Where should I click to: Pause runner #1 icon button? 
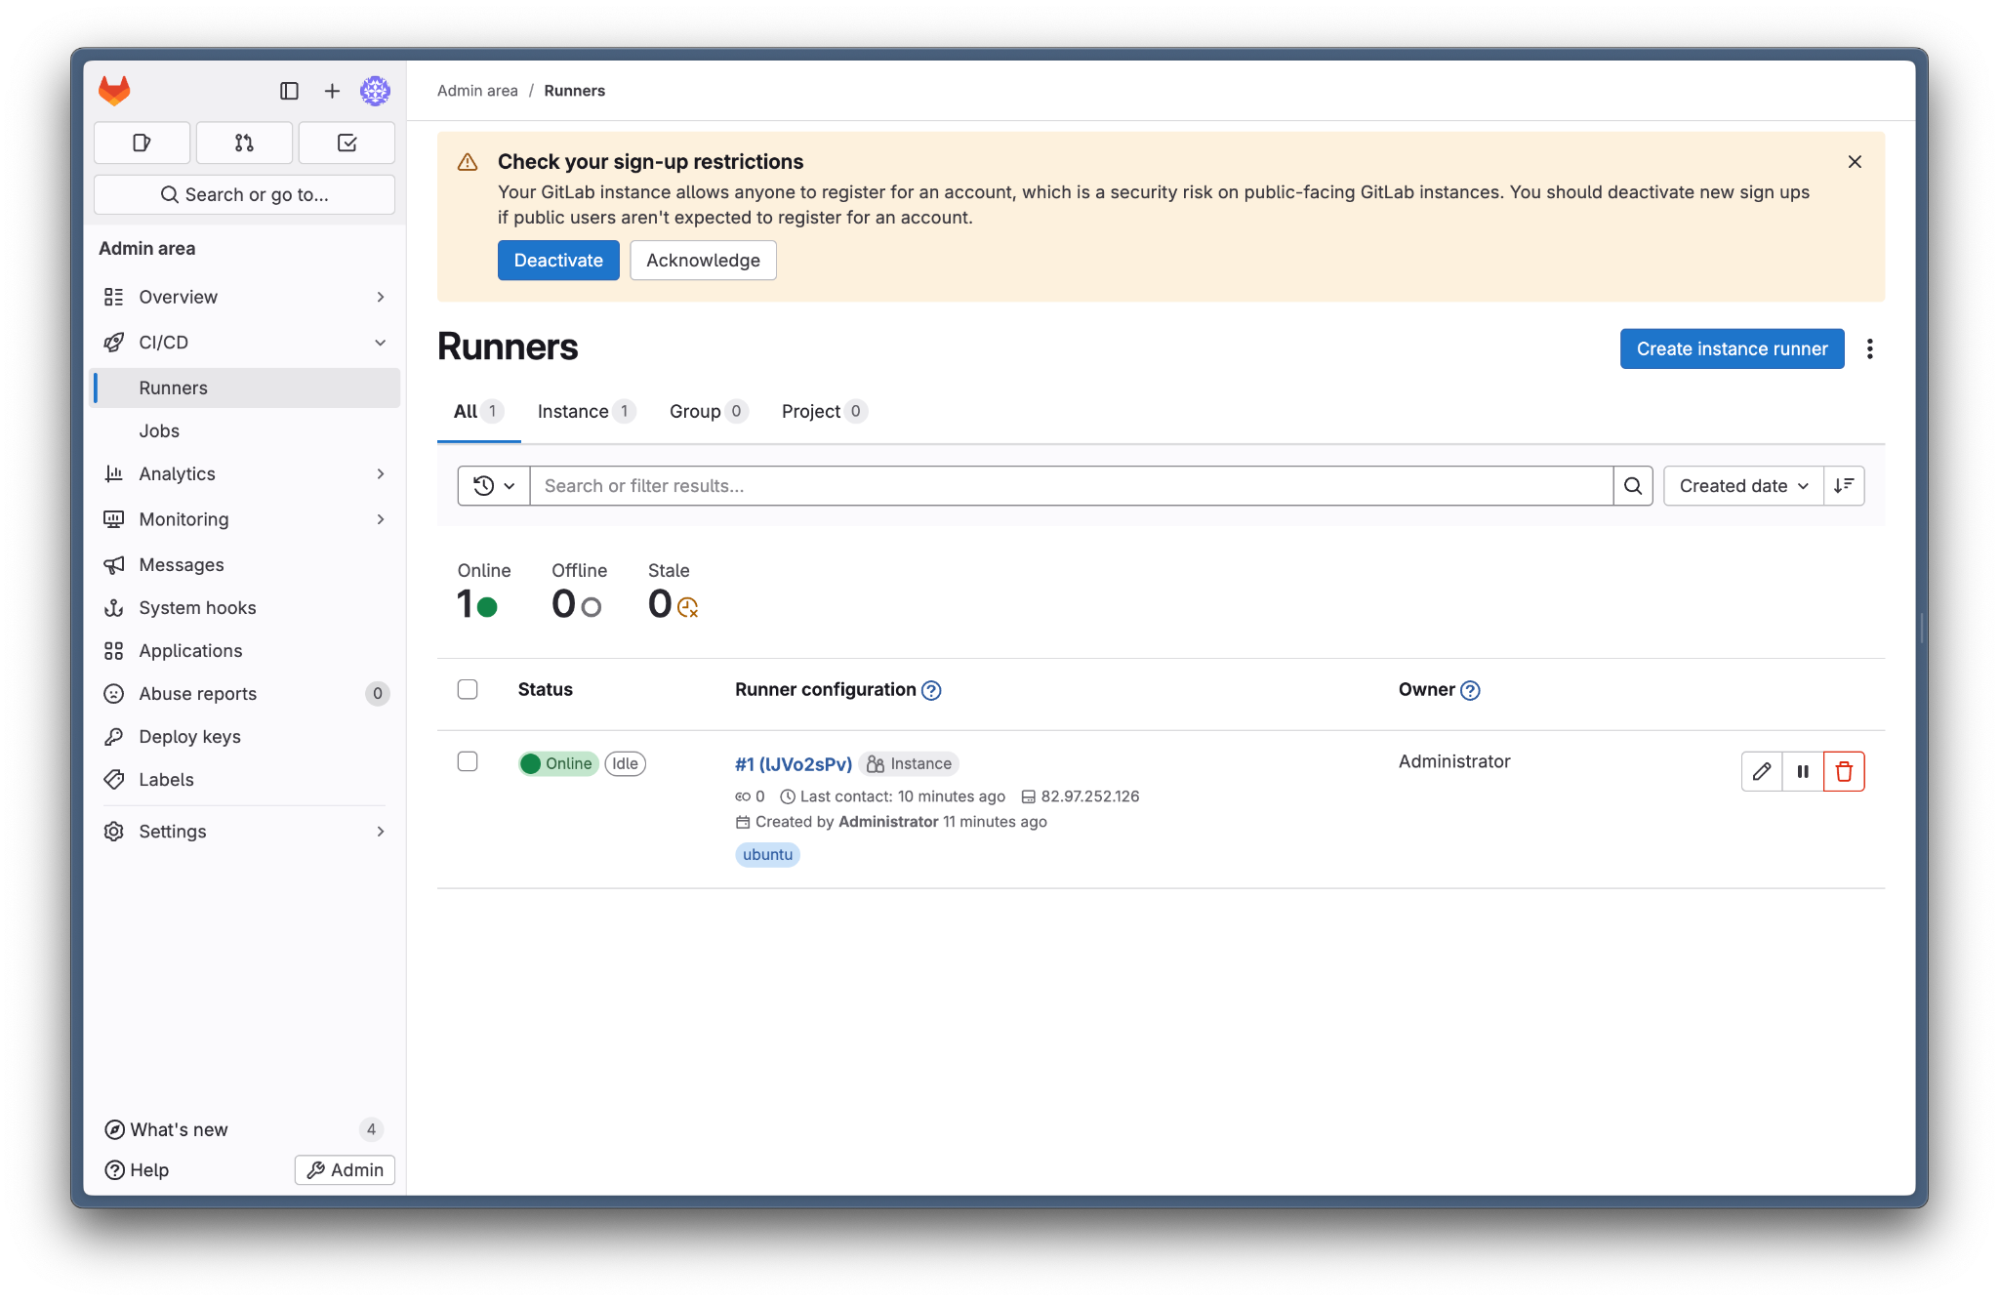(1803, 772)
